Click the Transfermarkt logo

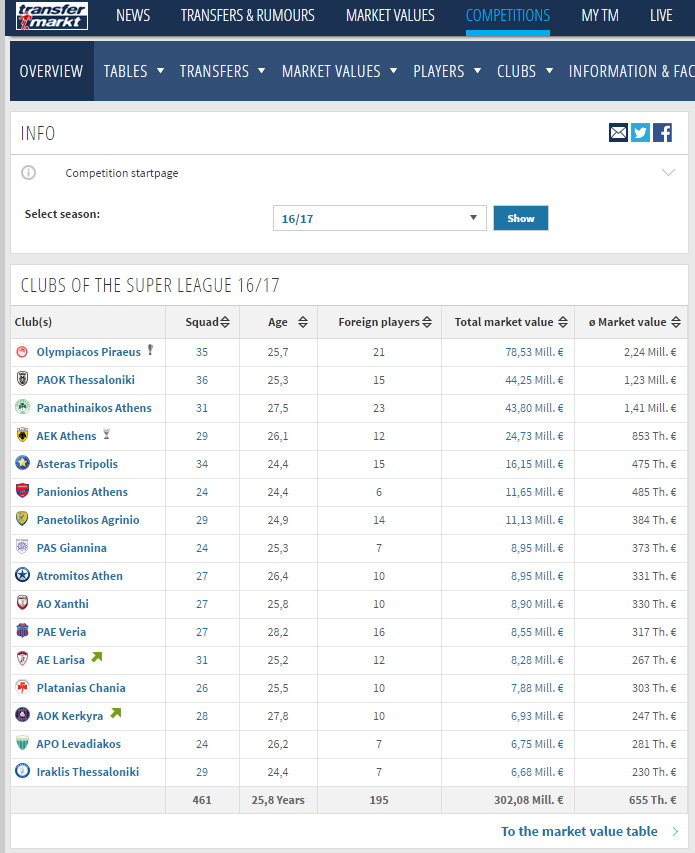[x=52, y=16]
